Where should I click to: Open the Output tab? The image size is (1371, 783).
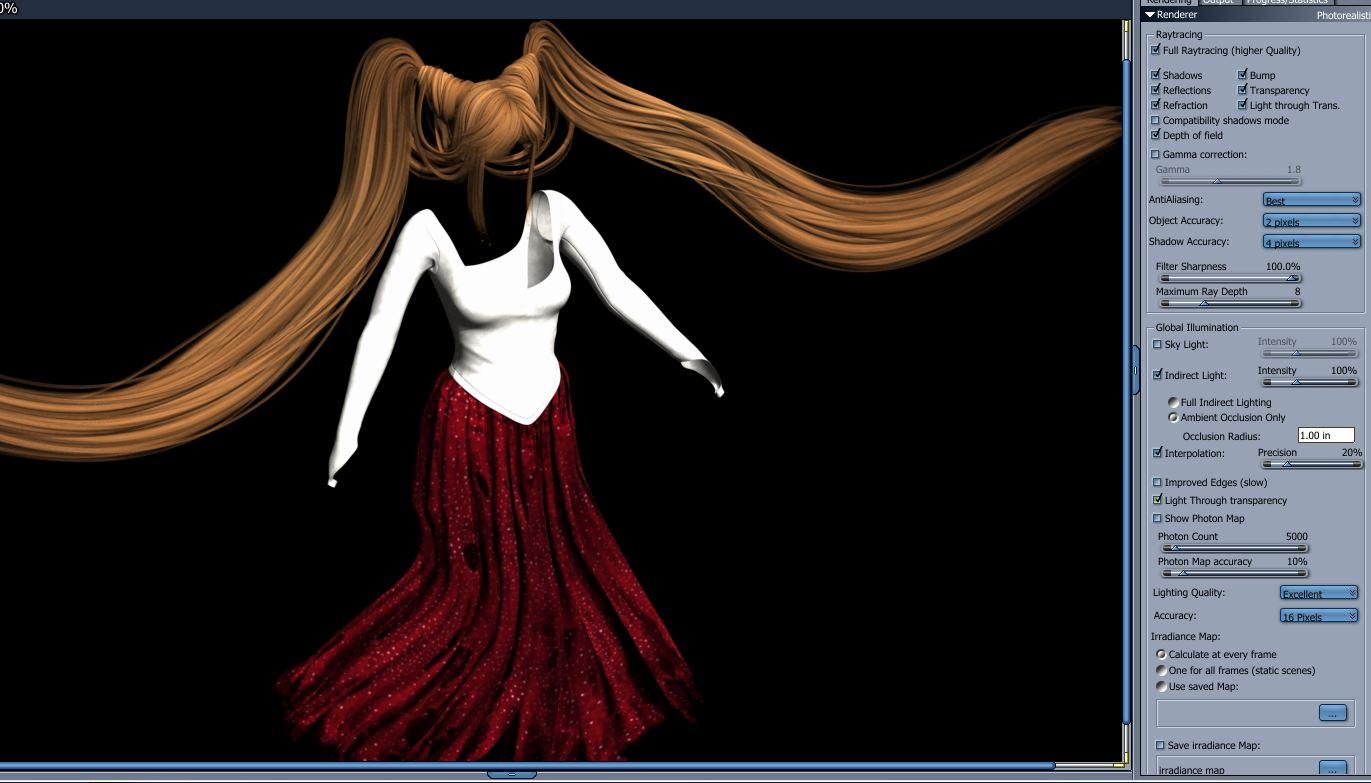pyautogui.click(x=1218, y=2)
